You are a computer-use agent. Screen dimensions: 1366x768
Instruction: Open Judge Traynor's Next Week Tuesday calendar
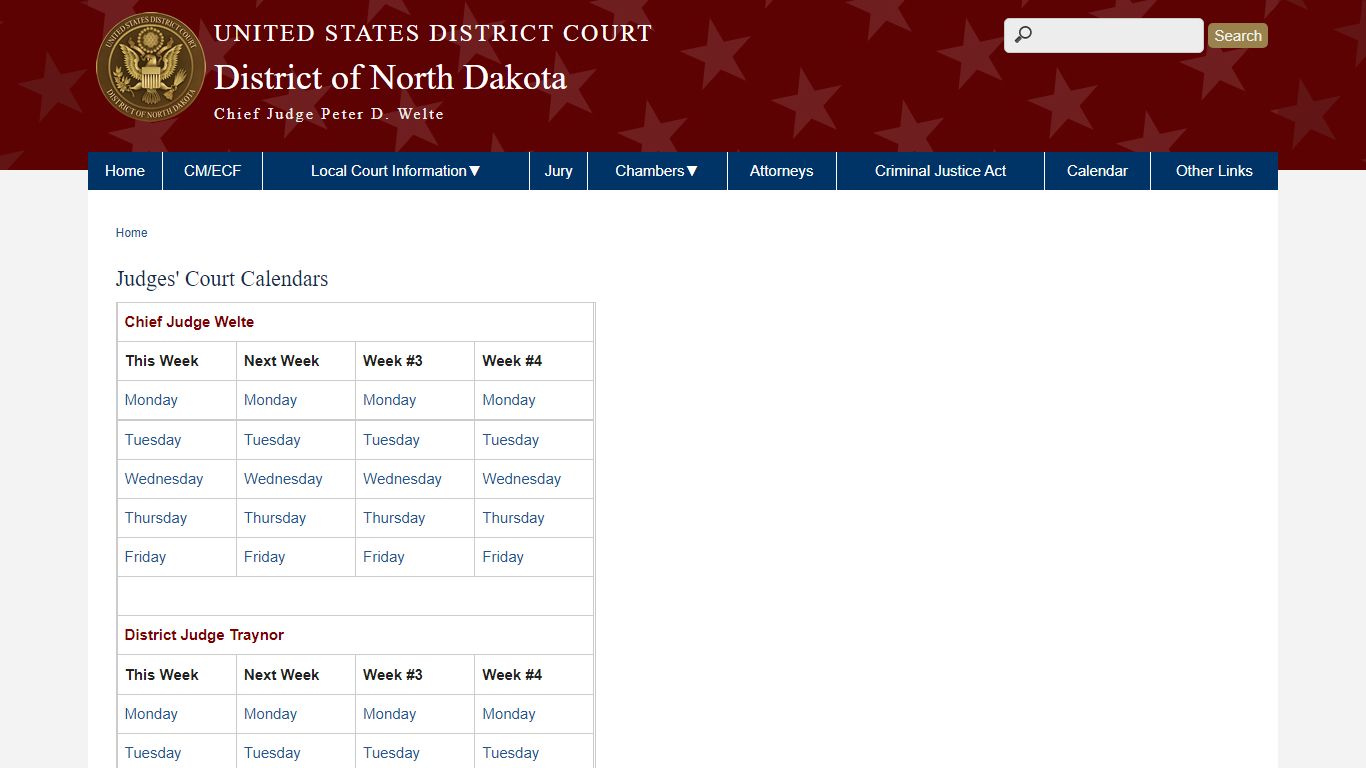272,753
